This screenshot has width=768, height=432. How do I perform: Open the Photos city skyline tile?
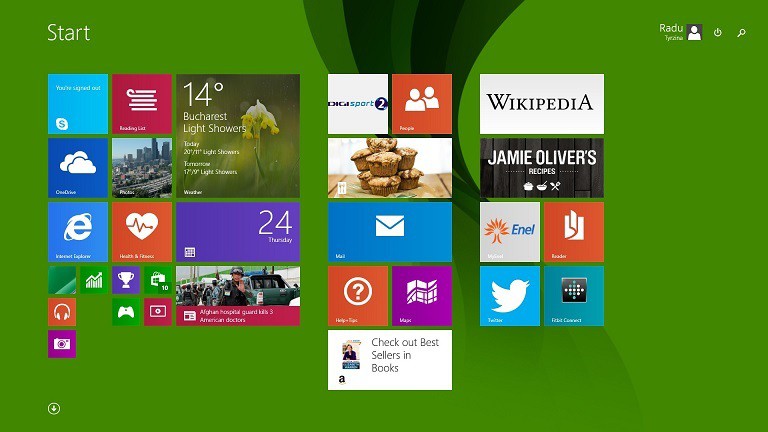[142, 168]
